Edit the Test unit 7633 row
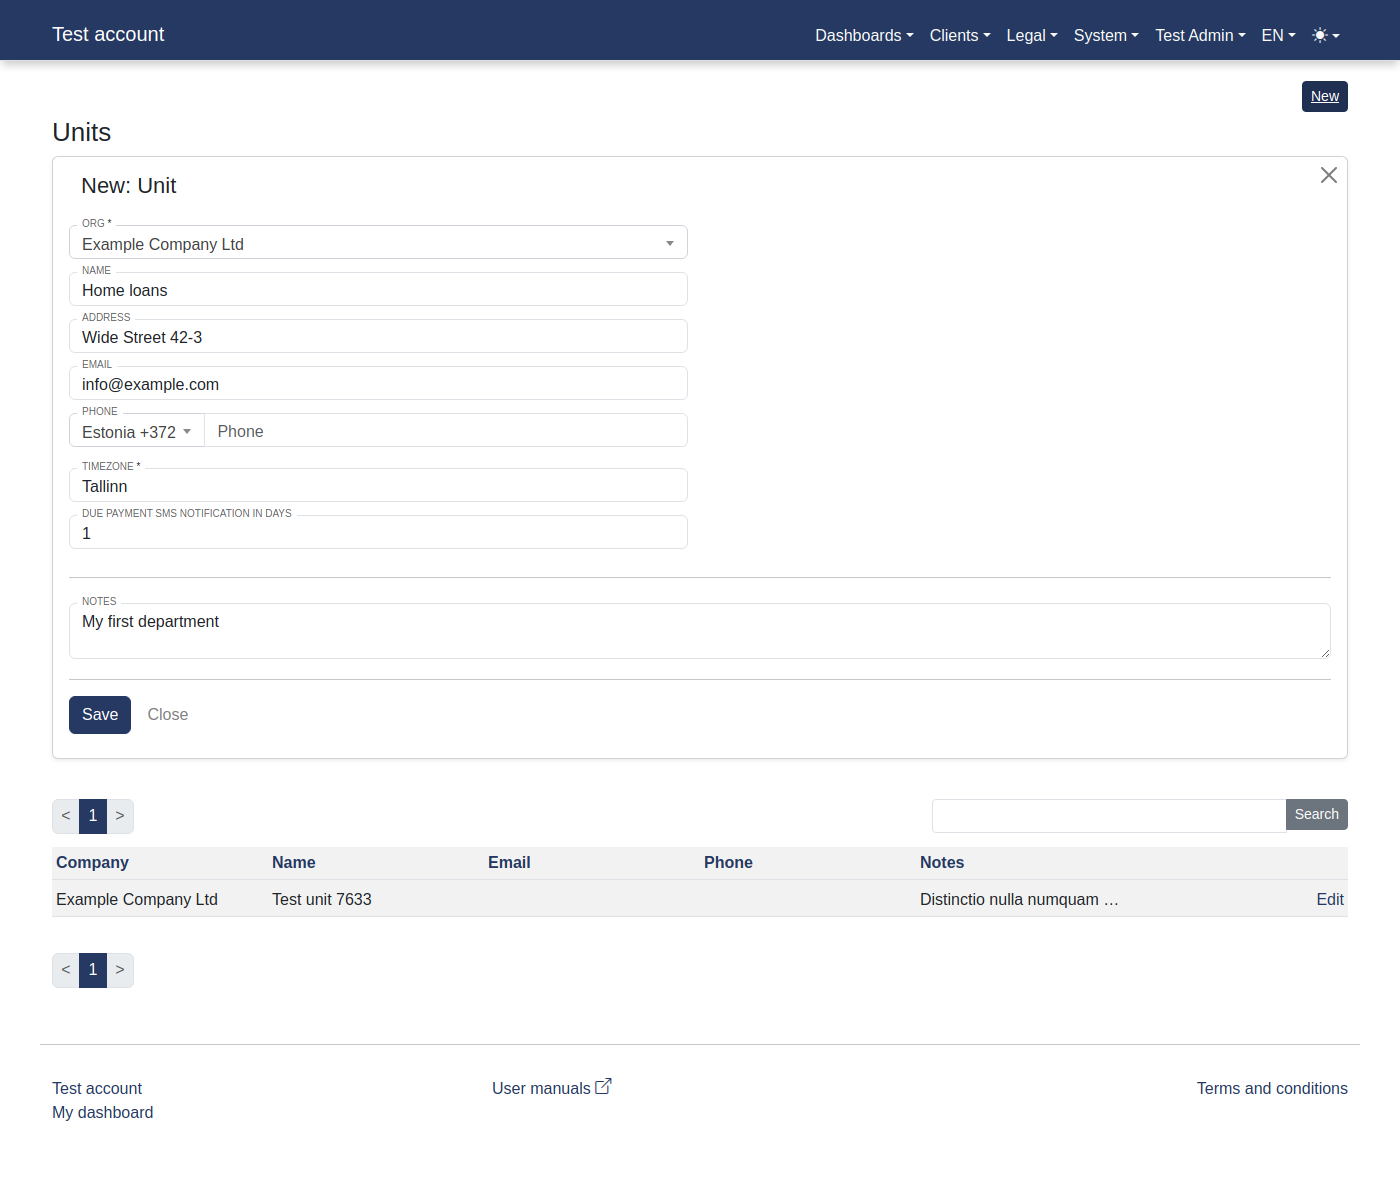Screen dimensions: 1400x1185 [x=1330, y=899]
